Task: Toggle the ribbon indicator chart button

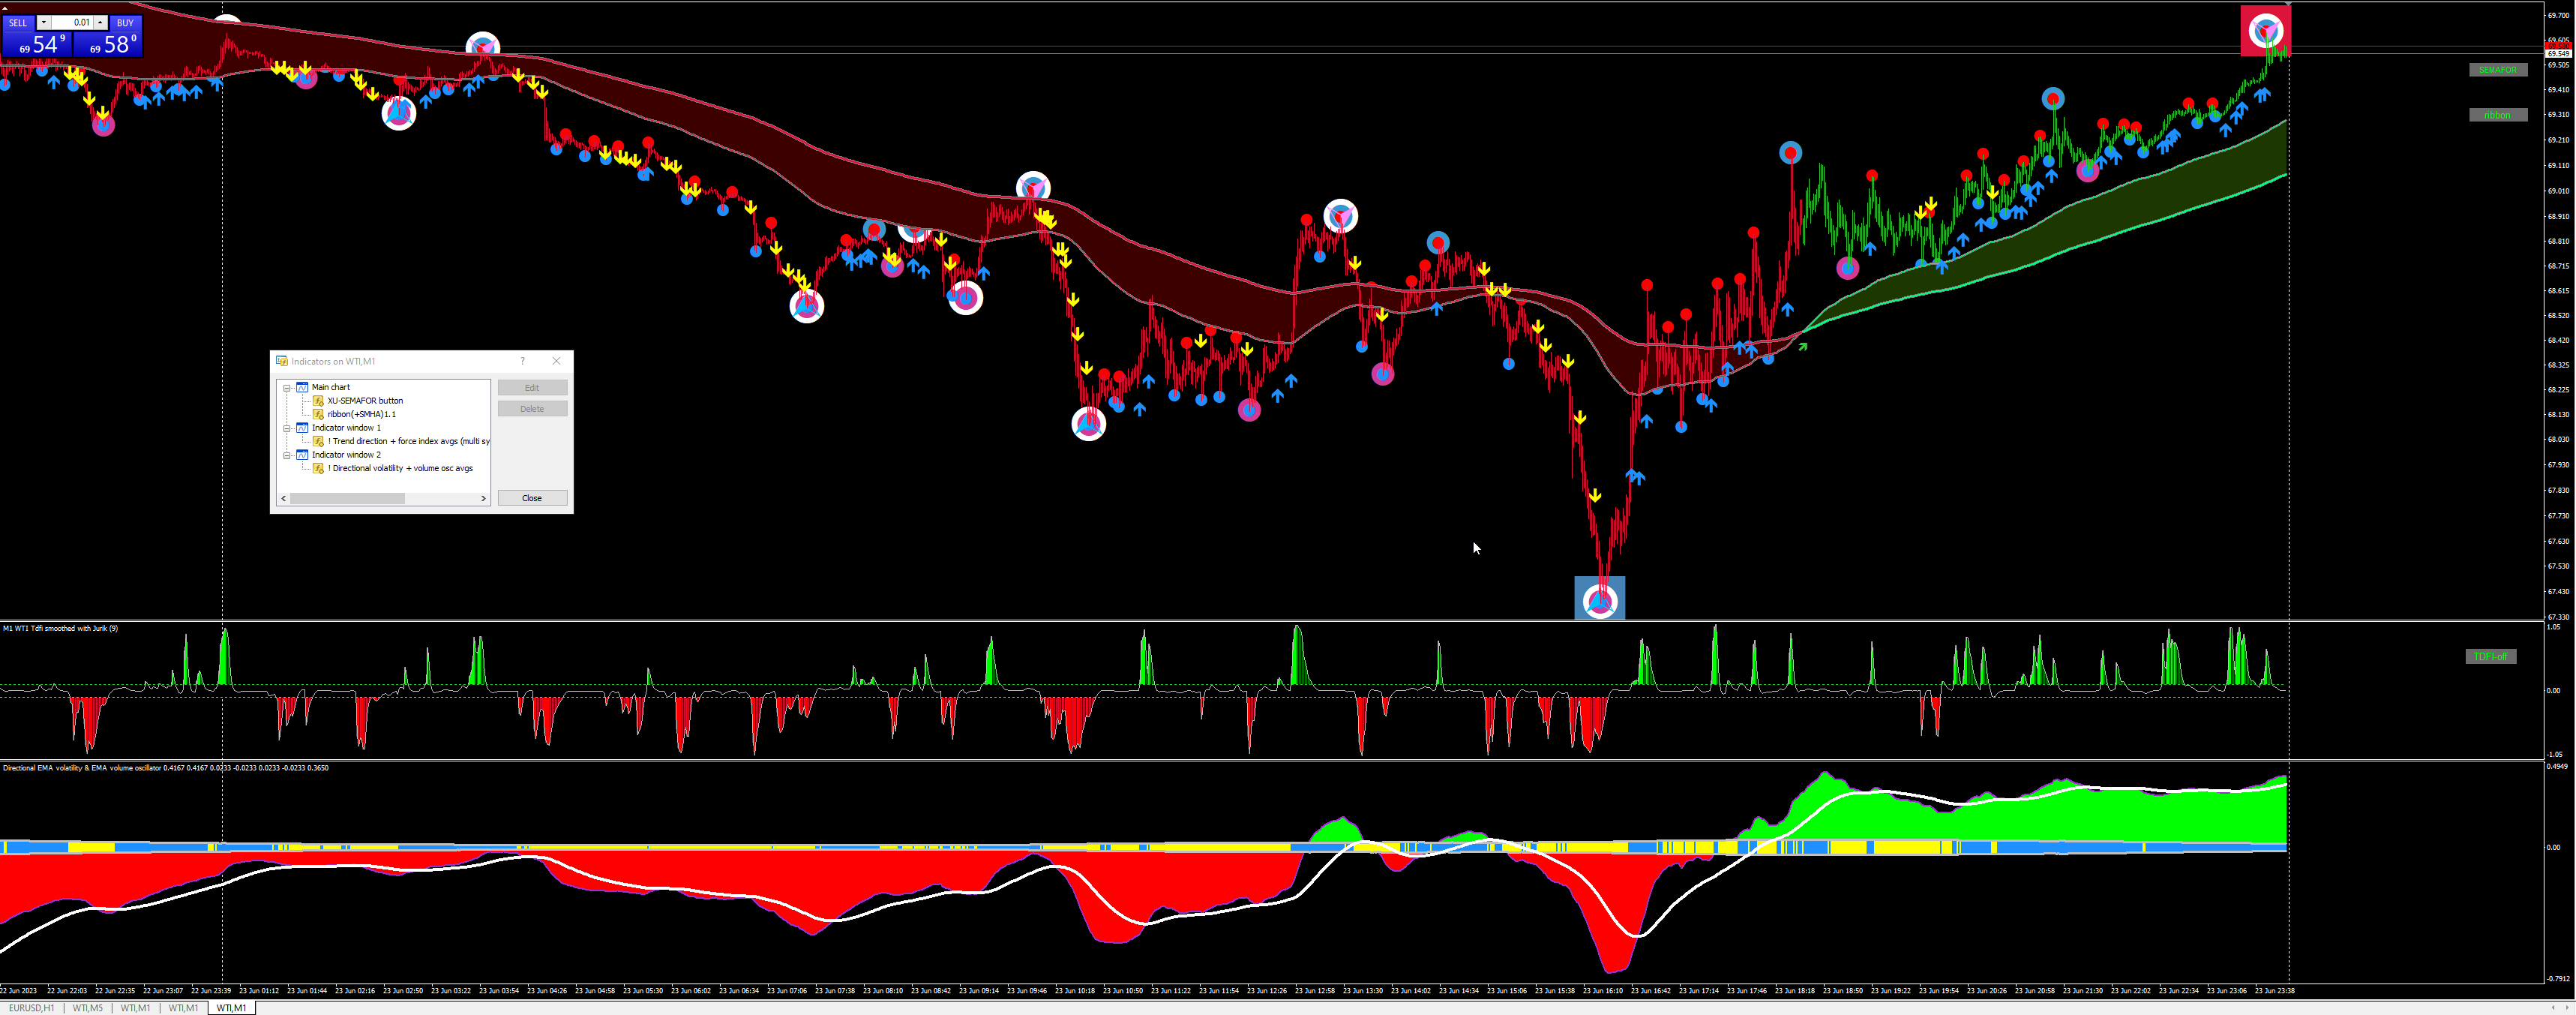Action: [2497, 115]
